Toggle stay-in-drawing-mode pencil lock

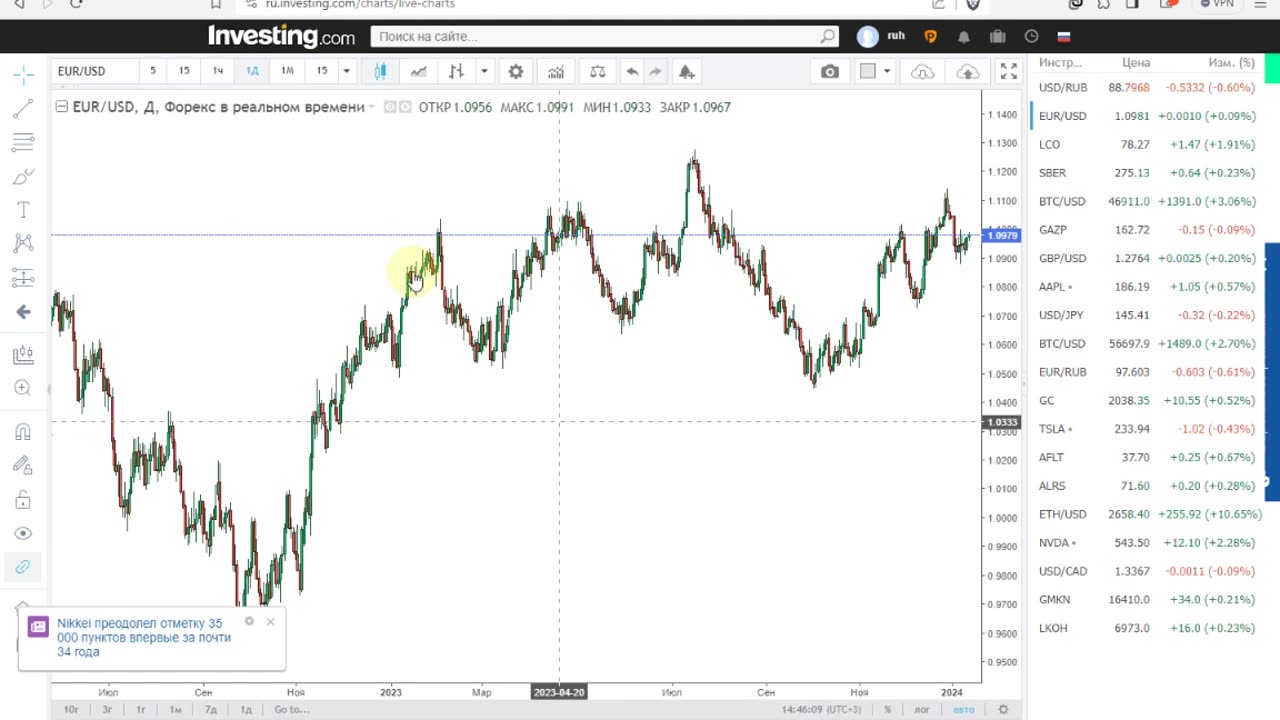(23, 466)
